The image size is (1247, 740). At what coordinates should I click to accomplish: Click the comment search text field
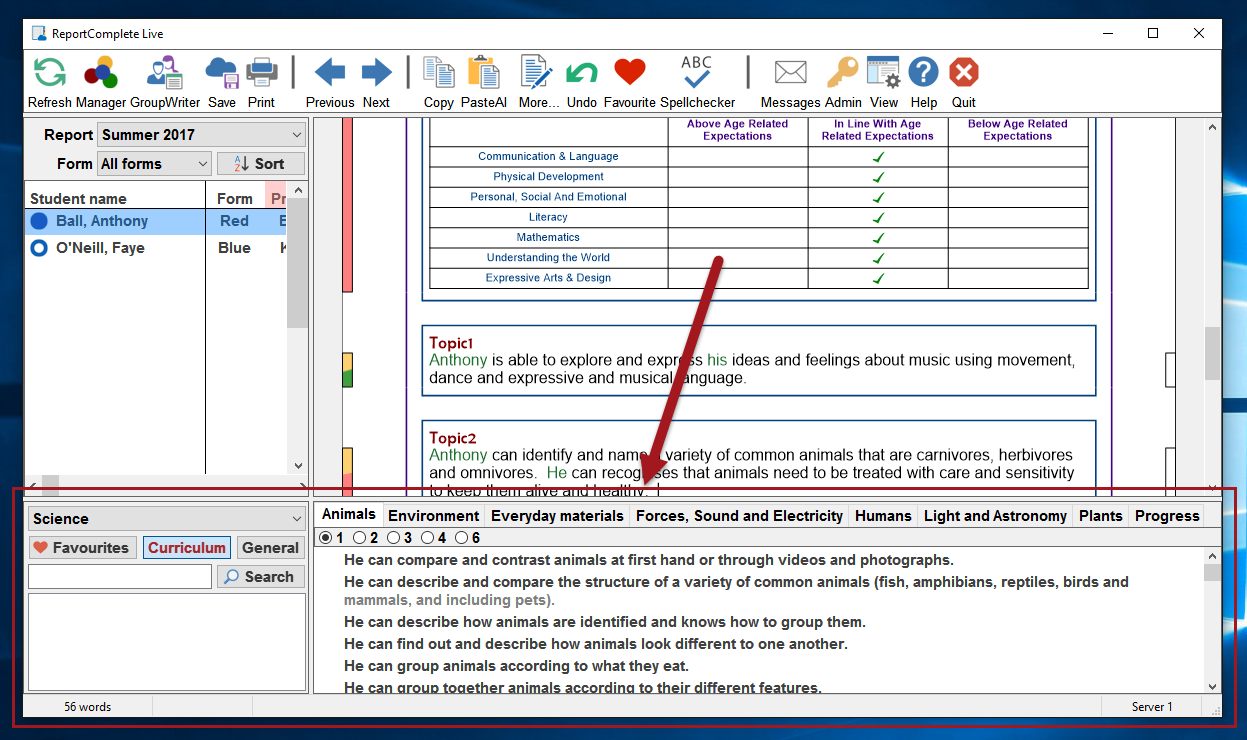[120, 577]
